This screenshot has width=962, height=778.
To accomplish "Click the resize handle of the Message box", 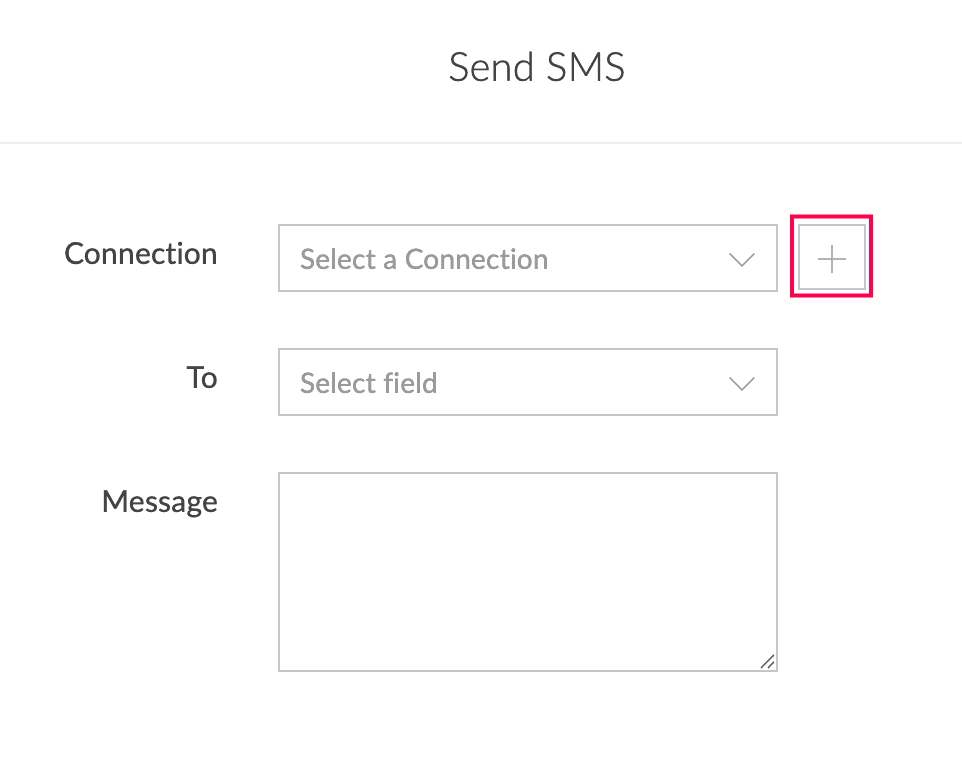I will coord(767,661).
